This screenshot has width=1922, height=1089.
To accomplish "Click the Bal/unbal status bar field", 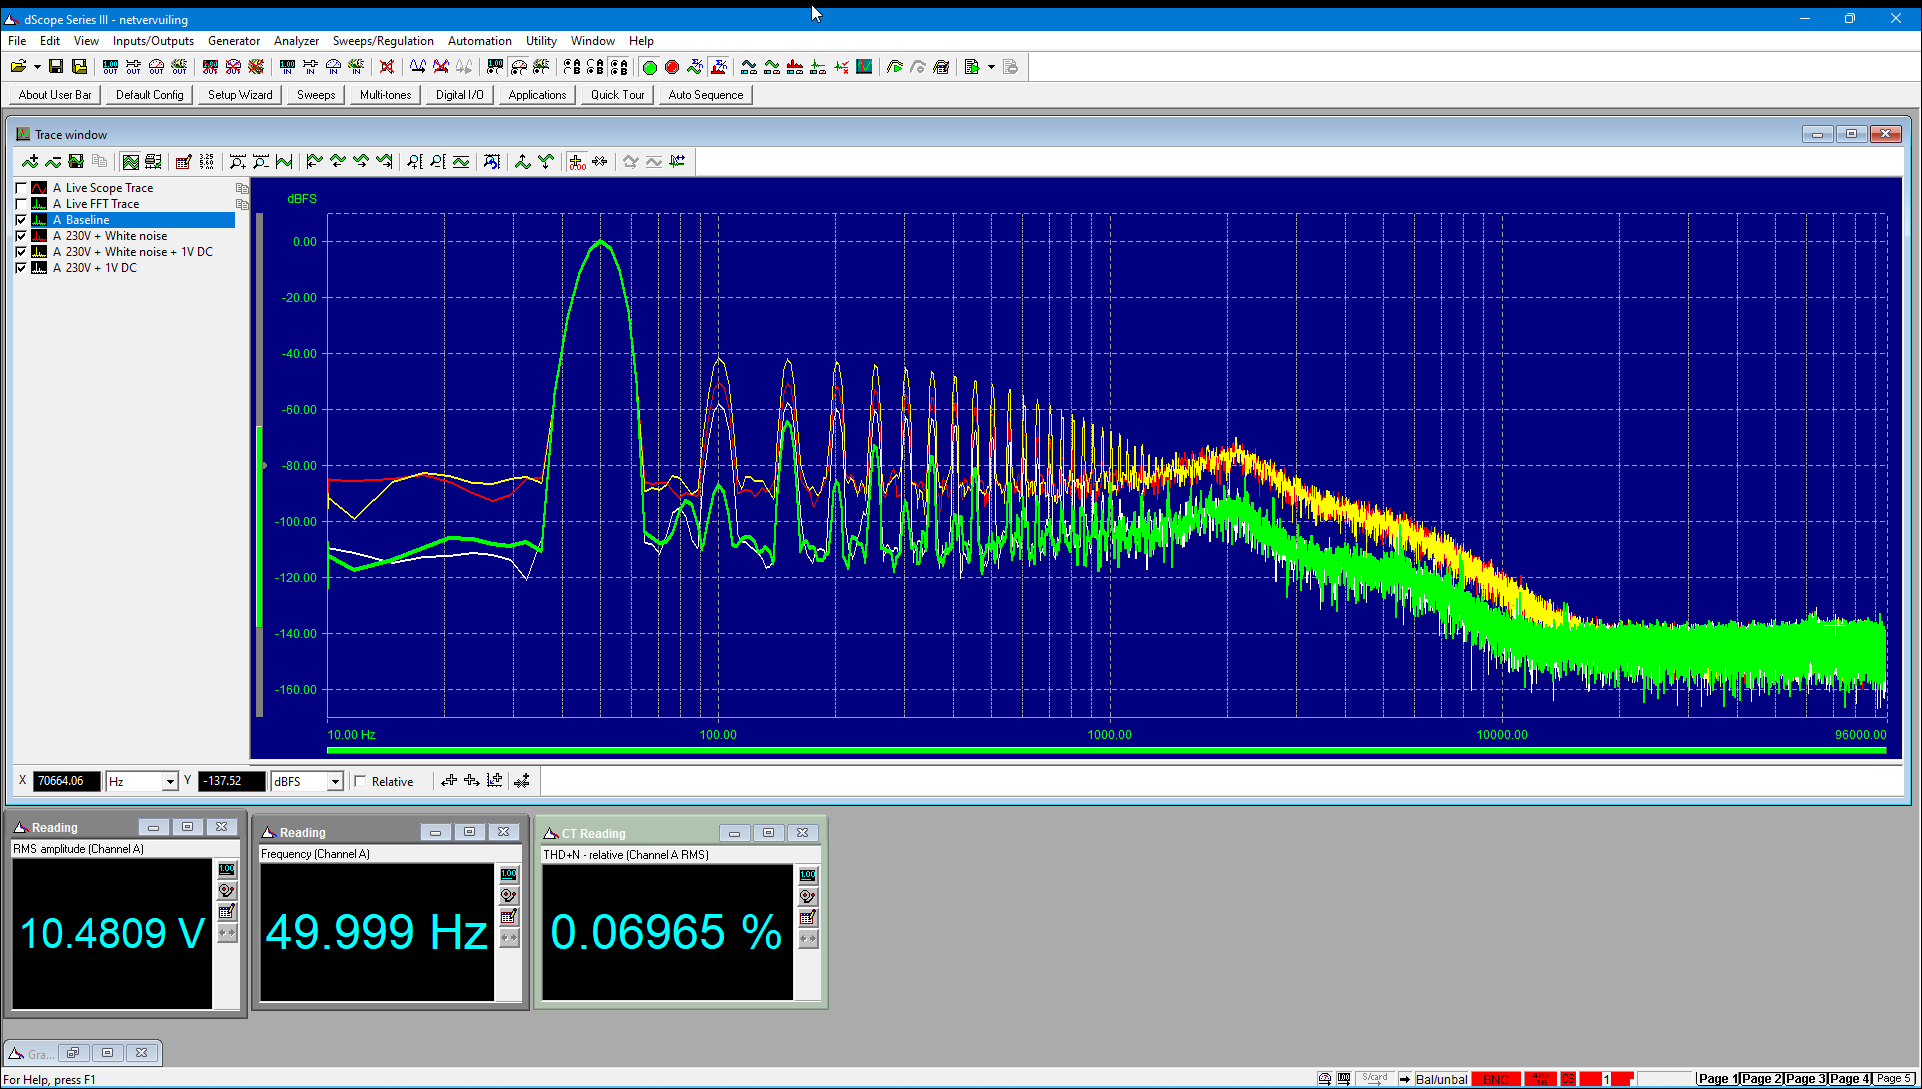I will pyautogui.click(x=1441, y=1079).
